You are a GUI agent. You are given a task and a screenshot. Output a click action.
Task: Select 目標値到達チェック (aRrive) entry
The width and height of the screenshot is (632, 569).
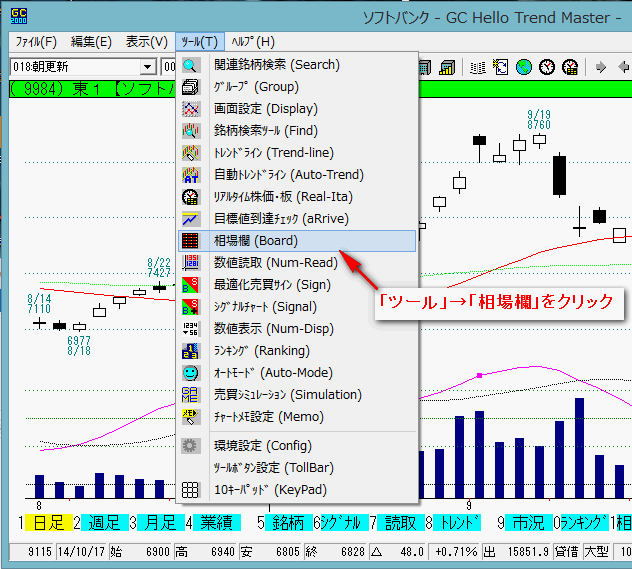click(x=297, y=219)
